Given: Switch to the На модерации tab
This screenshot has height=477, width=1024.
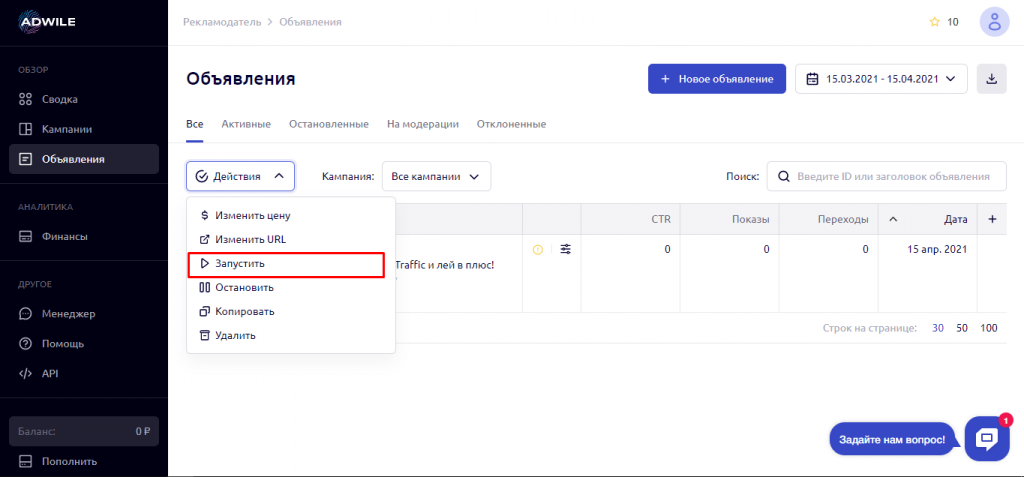Looking at the screenshot, I should tap(422, 124).
